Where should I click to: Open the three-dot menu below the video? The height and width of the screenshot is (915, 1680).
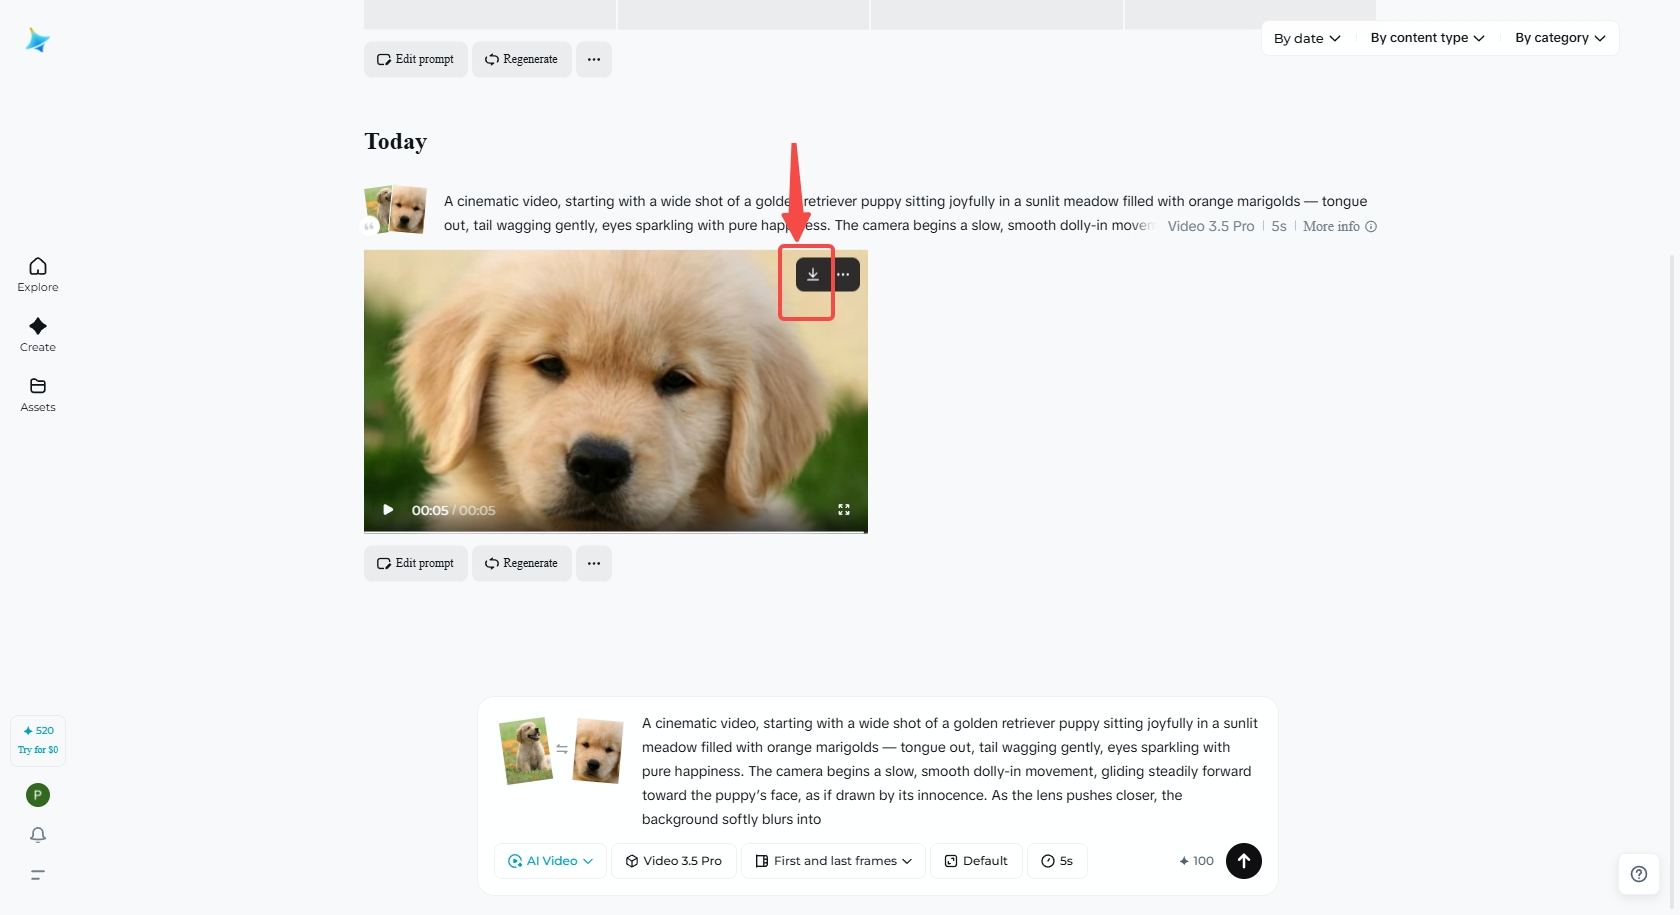(x=594, y=563)
